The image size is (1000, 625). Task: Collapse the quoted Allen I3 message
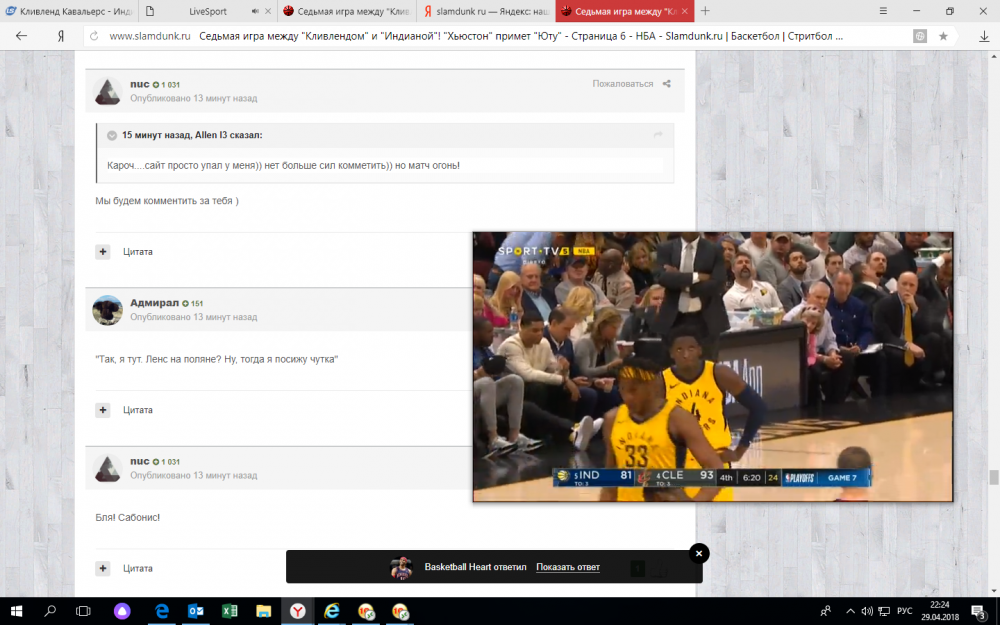click(x=112, y=135)
